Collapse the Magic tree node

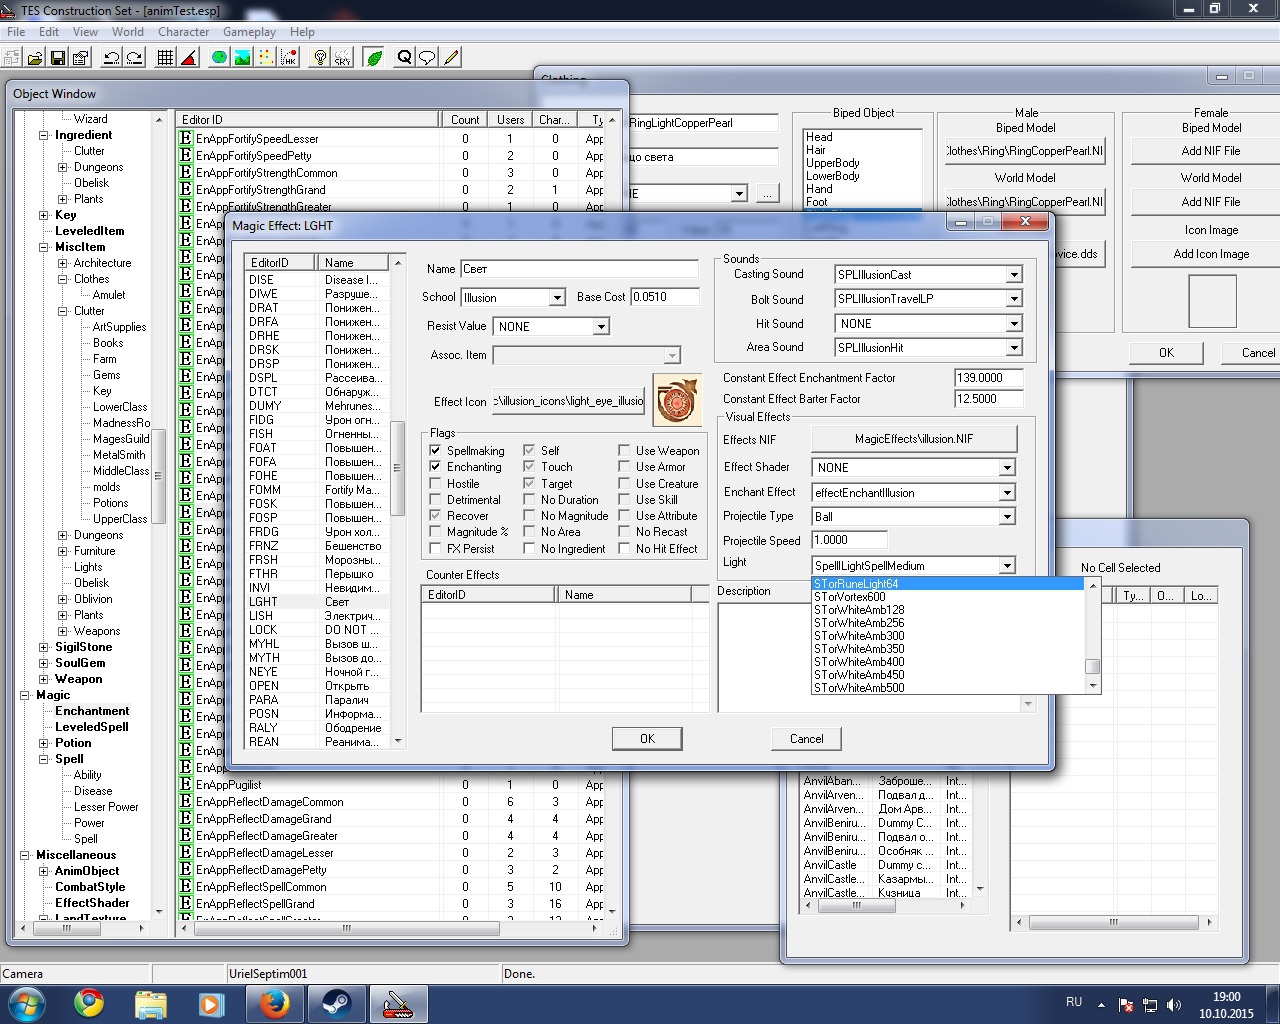(x=25, y=695)
